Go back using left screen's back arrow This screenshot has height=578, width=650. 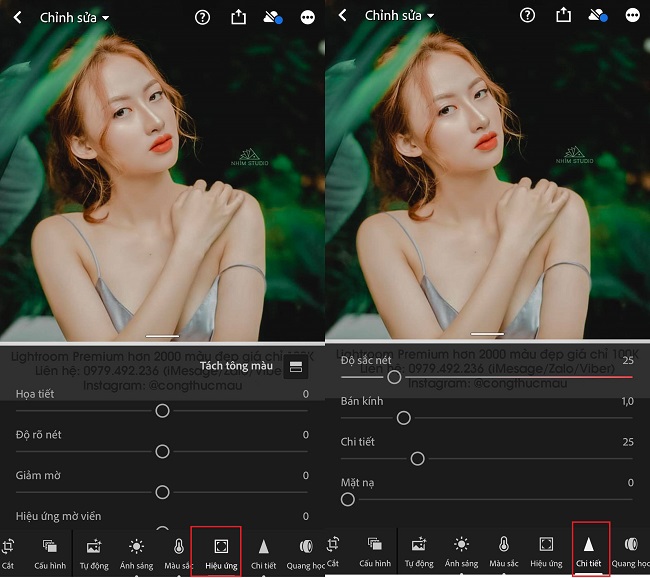pos(17,17)
